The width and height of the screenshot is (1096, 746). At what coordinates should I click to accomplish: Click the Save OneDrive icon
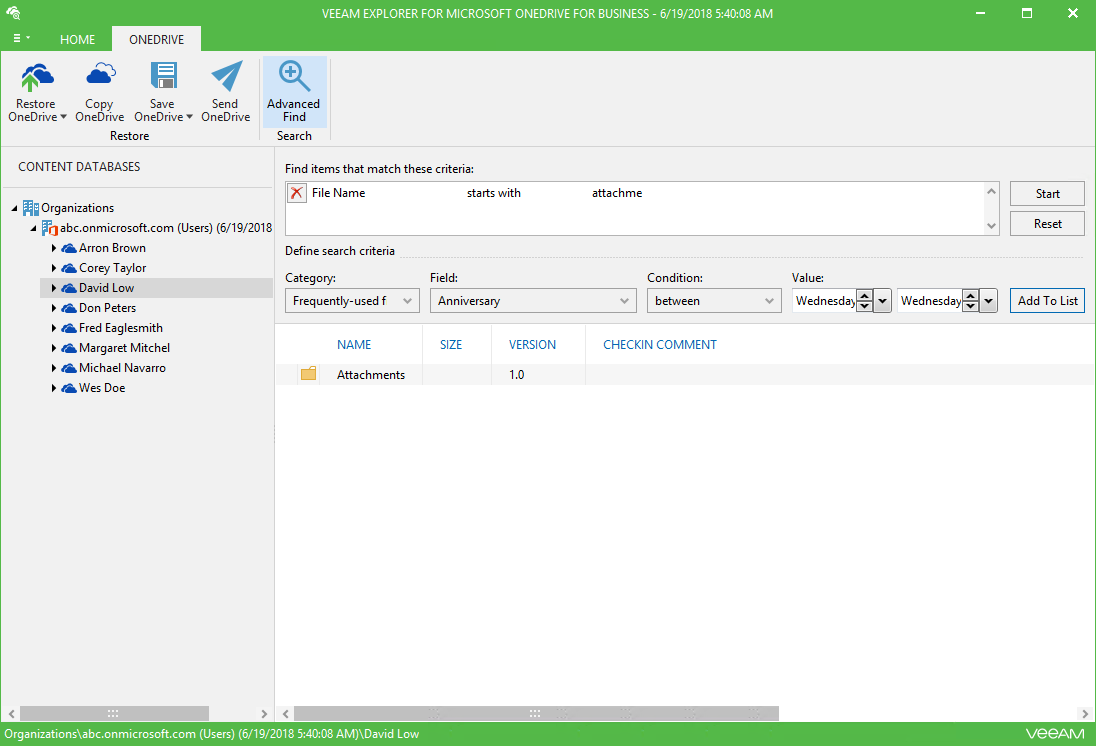coord(164,76)
